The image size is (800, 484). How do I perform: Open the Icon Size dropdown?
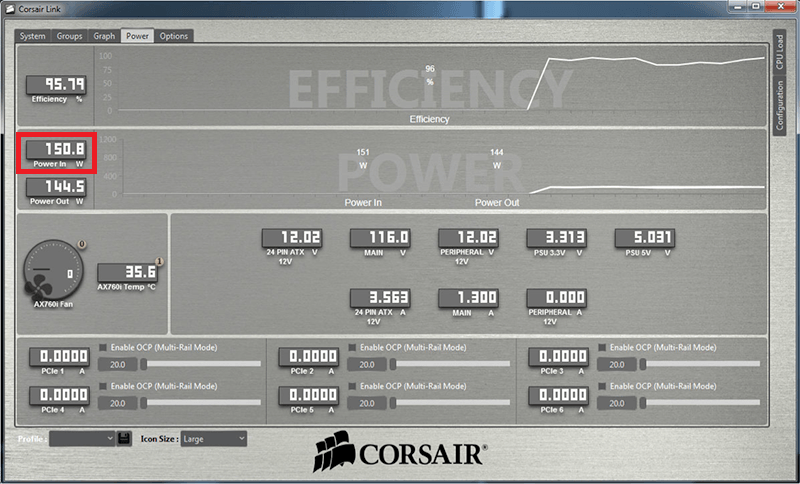click(214, 439)
